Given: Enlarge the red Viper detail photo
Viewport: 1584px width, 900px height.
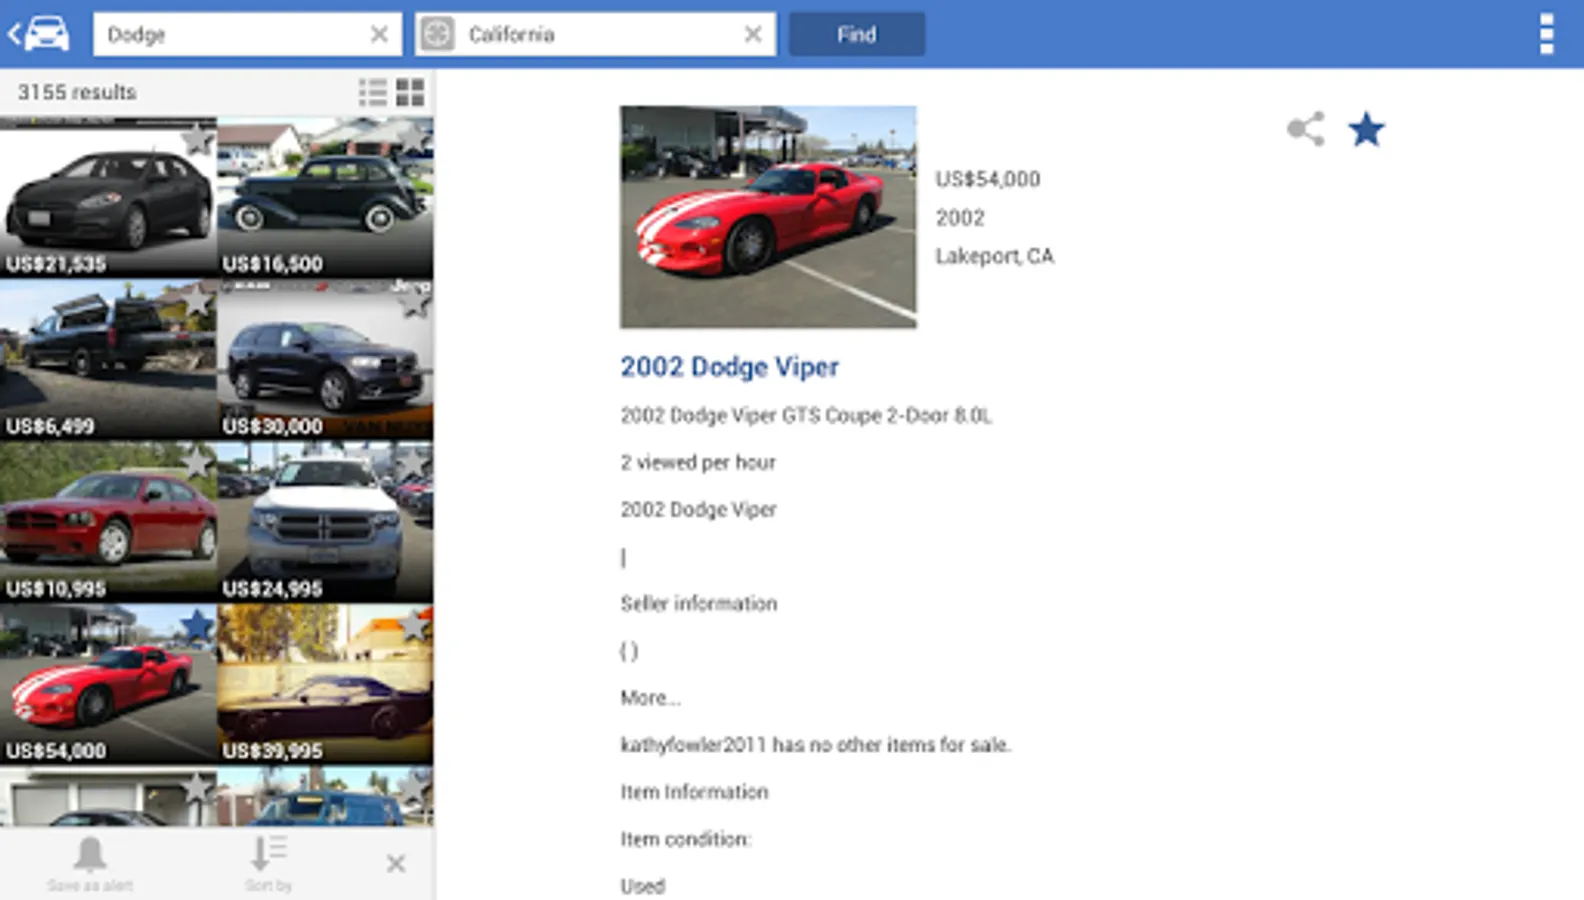Looking at the screenshot, I should click(768, 217).
